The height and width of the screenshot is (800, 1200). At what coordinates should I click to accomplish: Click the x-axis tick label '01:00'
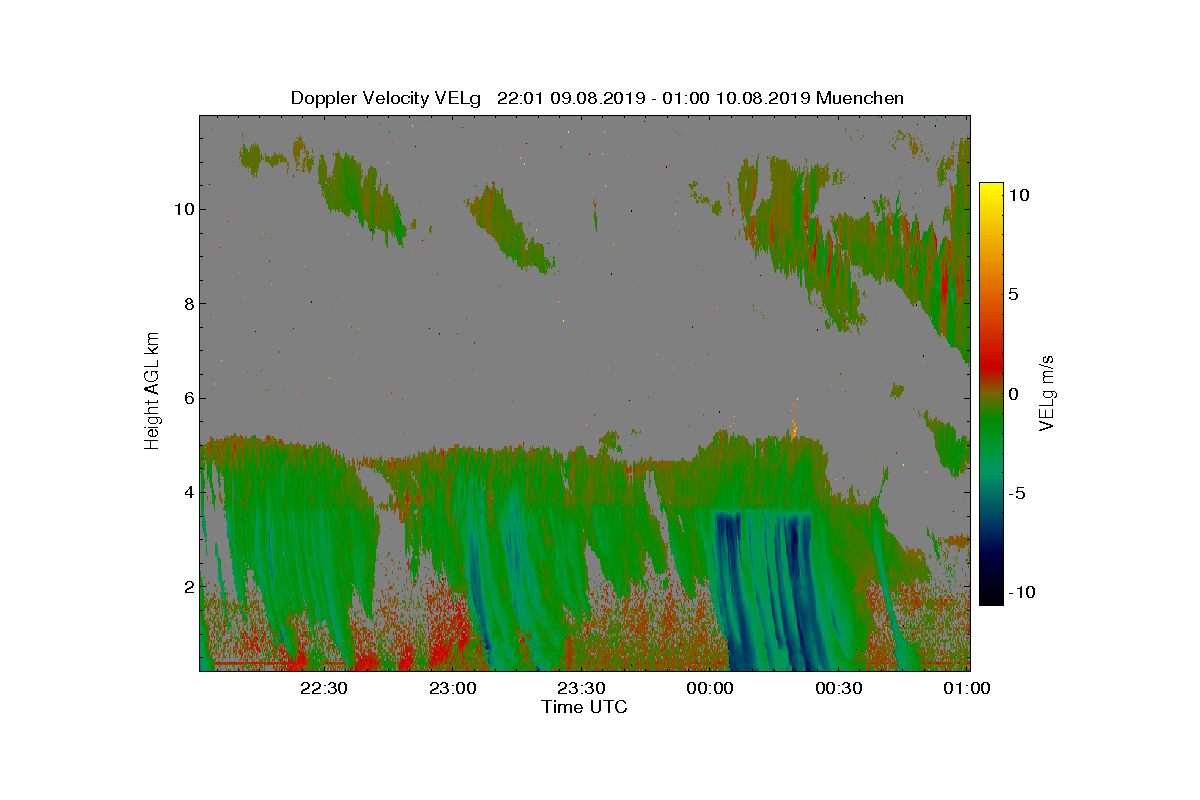[x=968, y=688]
